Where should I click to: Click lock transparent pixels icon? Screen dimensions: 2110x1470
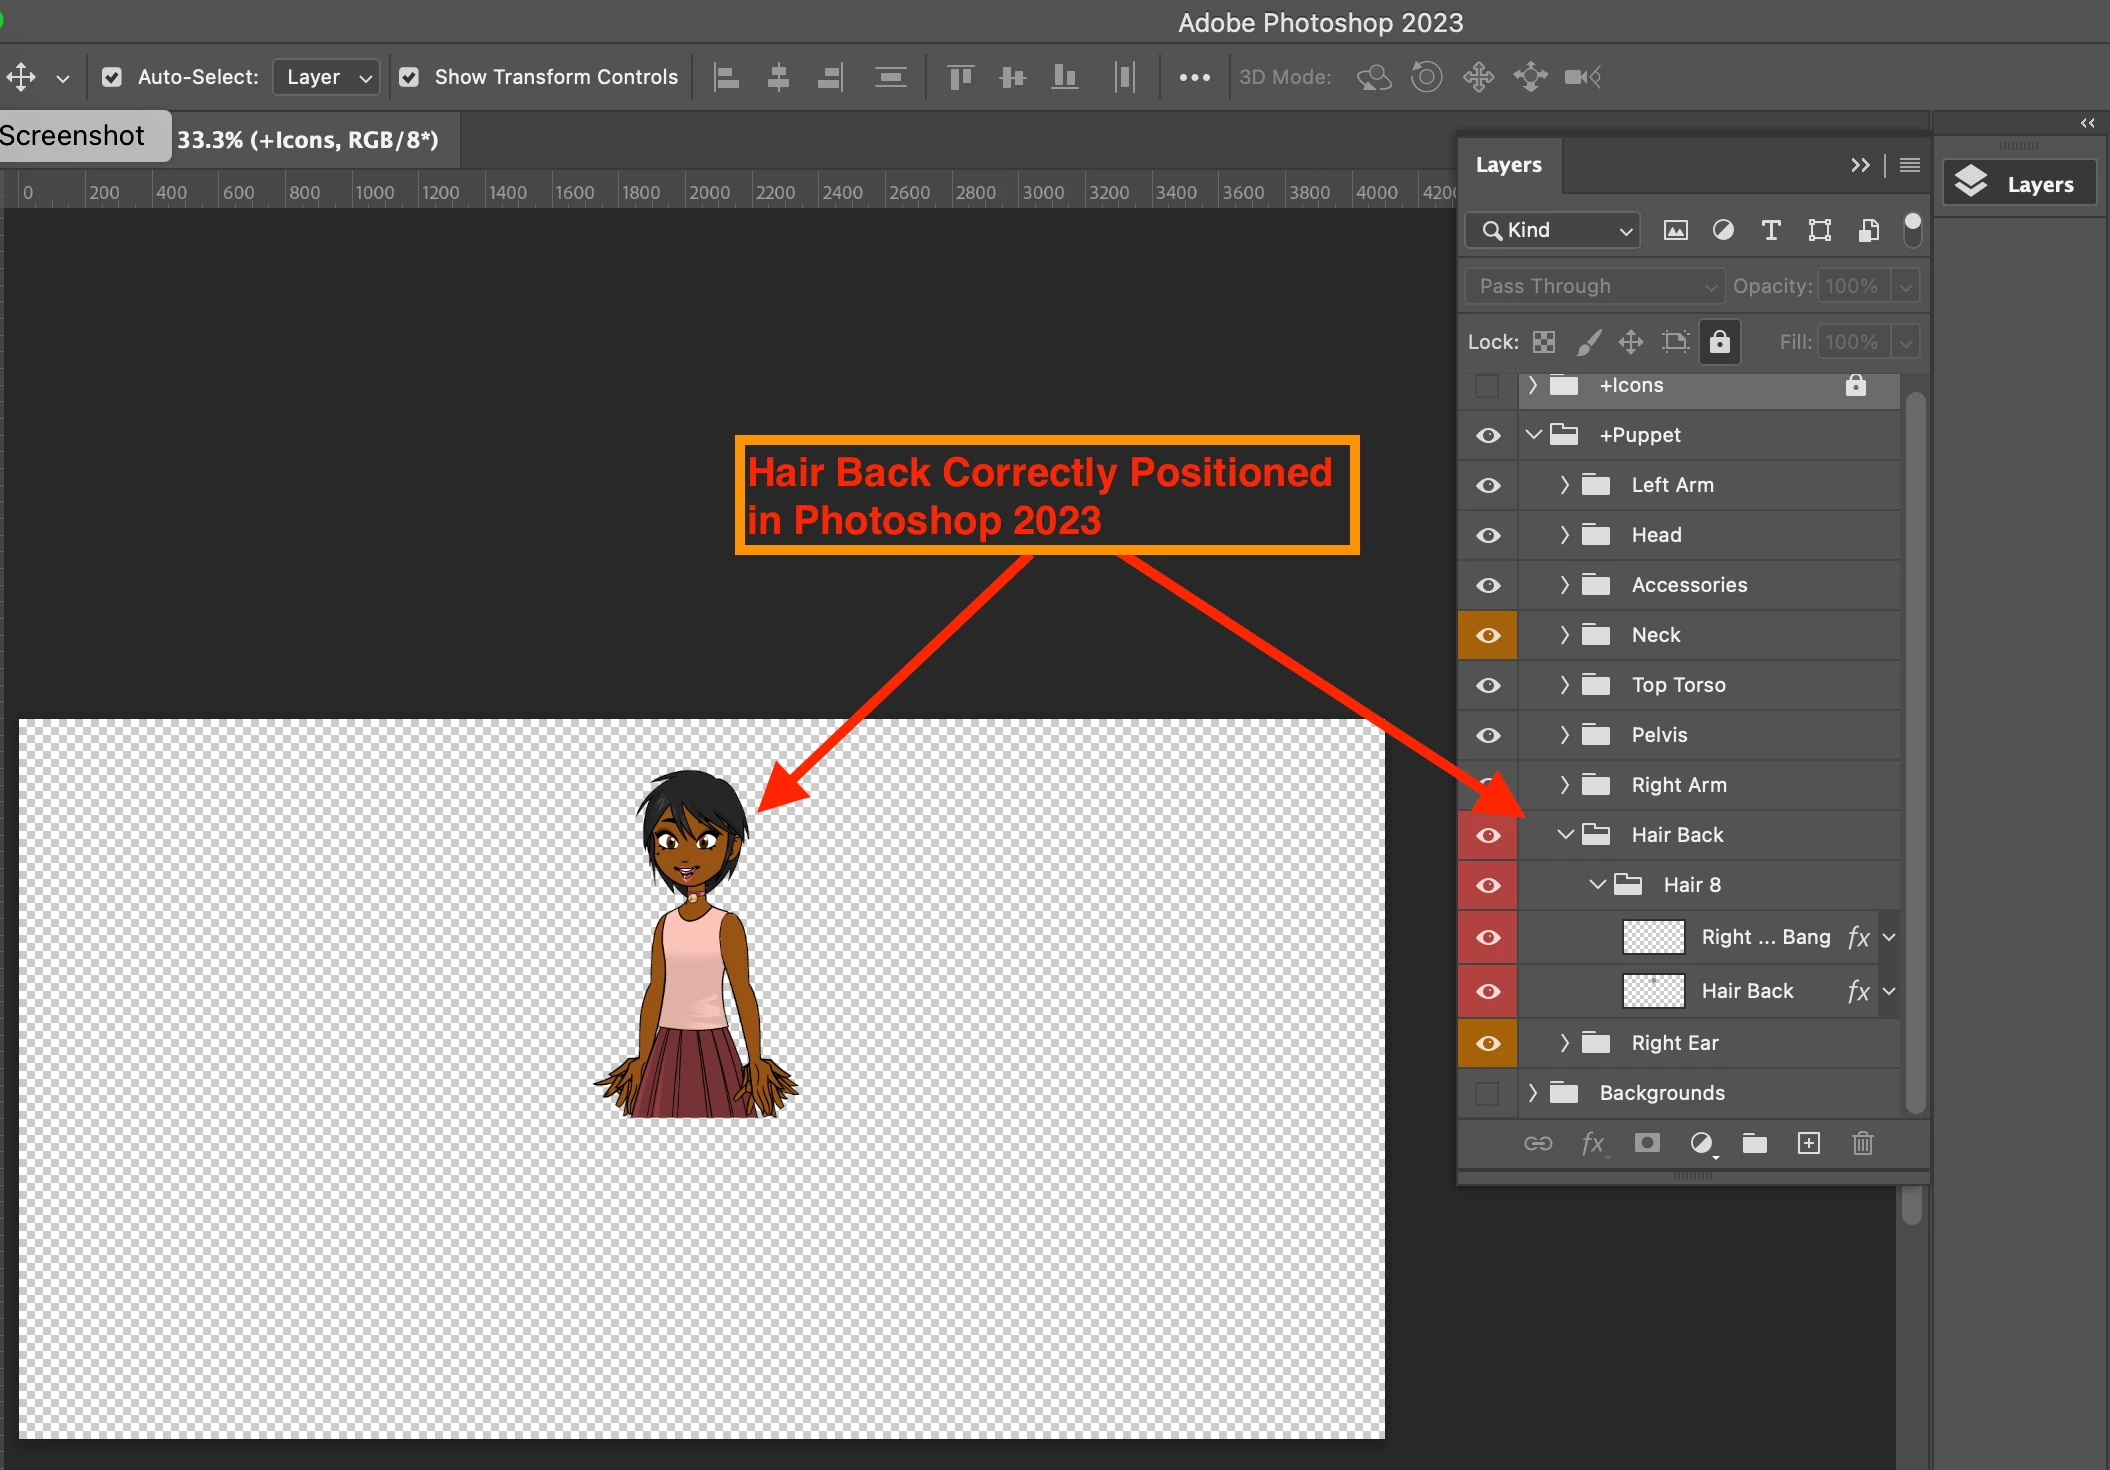(1544, 342)
